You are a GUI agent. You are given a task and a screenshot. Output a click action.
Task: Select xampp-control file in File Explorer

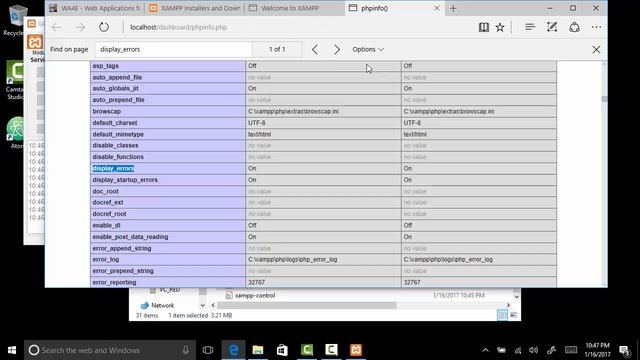tap(255, 296)
